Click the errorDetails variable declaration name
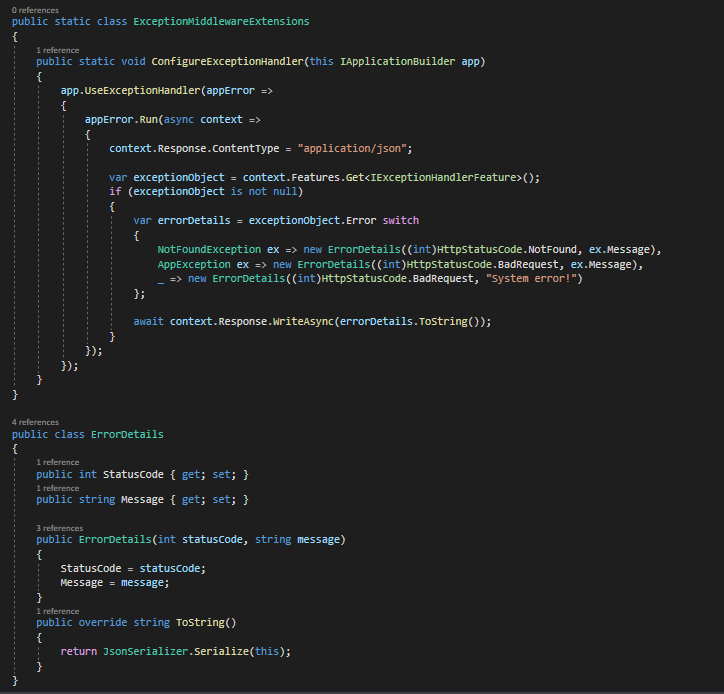This screenshot has height=694, width=724. pos(194,221)
